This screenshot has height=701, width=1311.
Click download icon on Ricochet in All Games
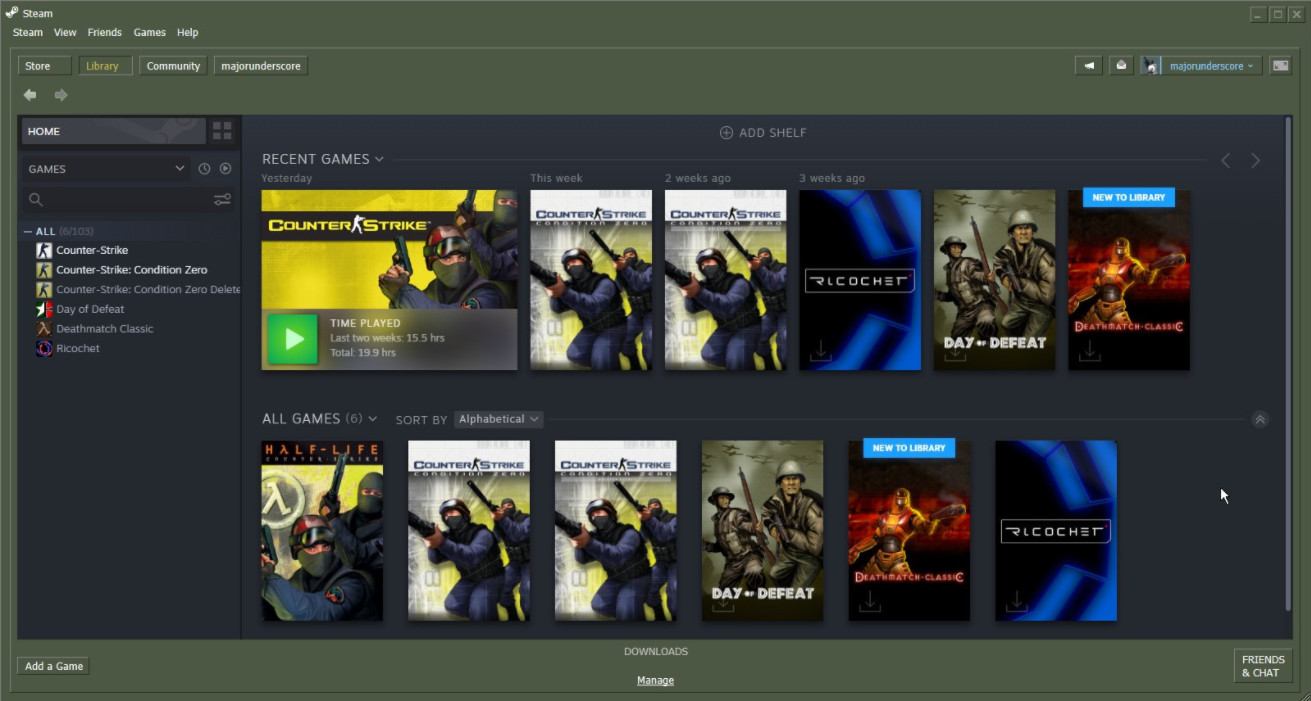pyautogui.click(x=1016, y=601)
